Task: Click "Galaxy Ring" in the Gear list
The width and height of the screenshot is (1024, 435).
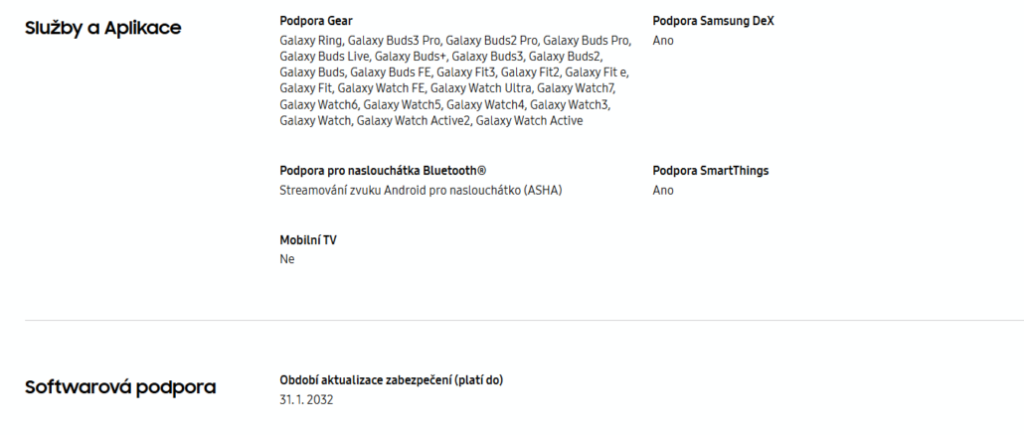Action: (309, 41)
